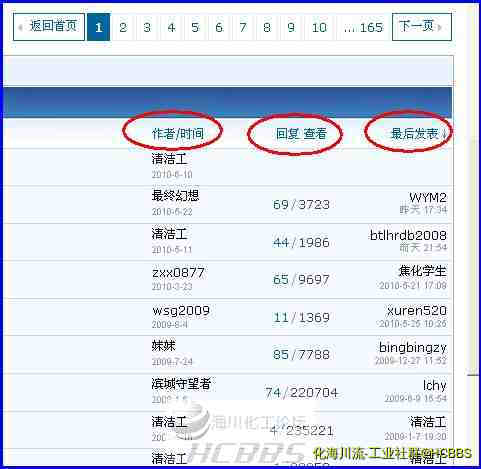Jump to last page 165
The height and width of the screenshot is (469, 481).
[x=363, y=27]
